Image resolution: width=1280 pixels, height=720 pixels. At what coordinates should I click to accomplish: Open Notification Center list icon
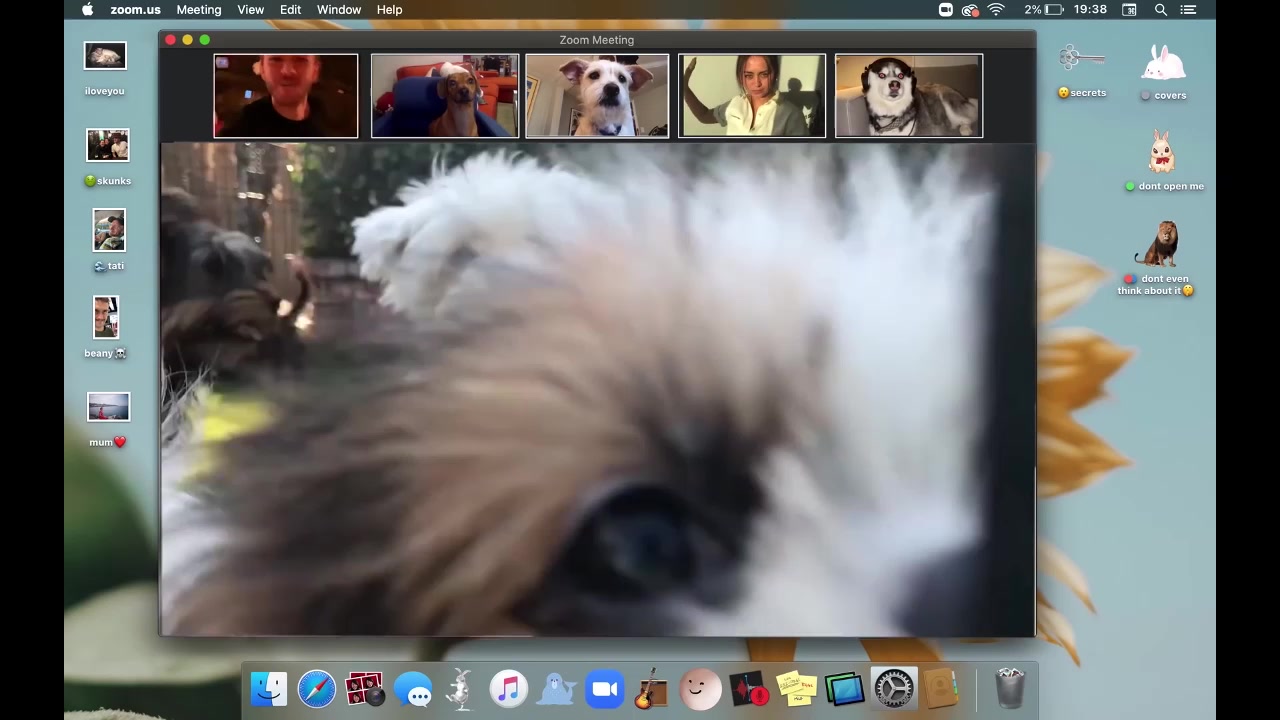point(1189,10)
